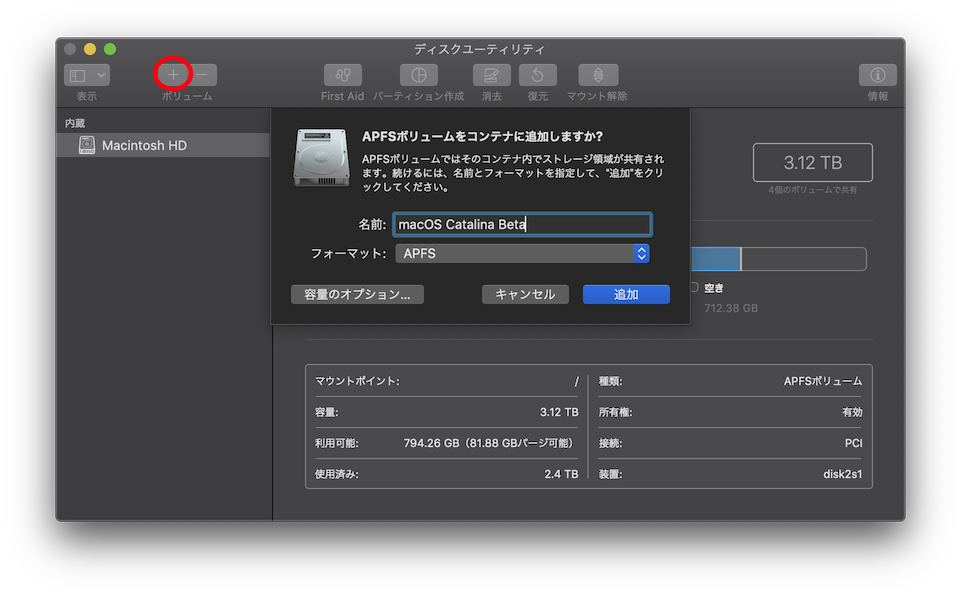Select Macintosh HD in the sidebar

click(163, 145)
